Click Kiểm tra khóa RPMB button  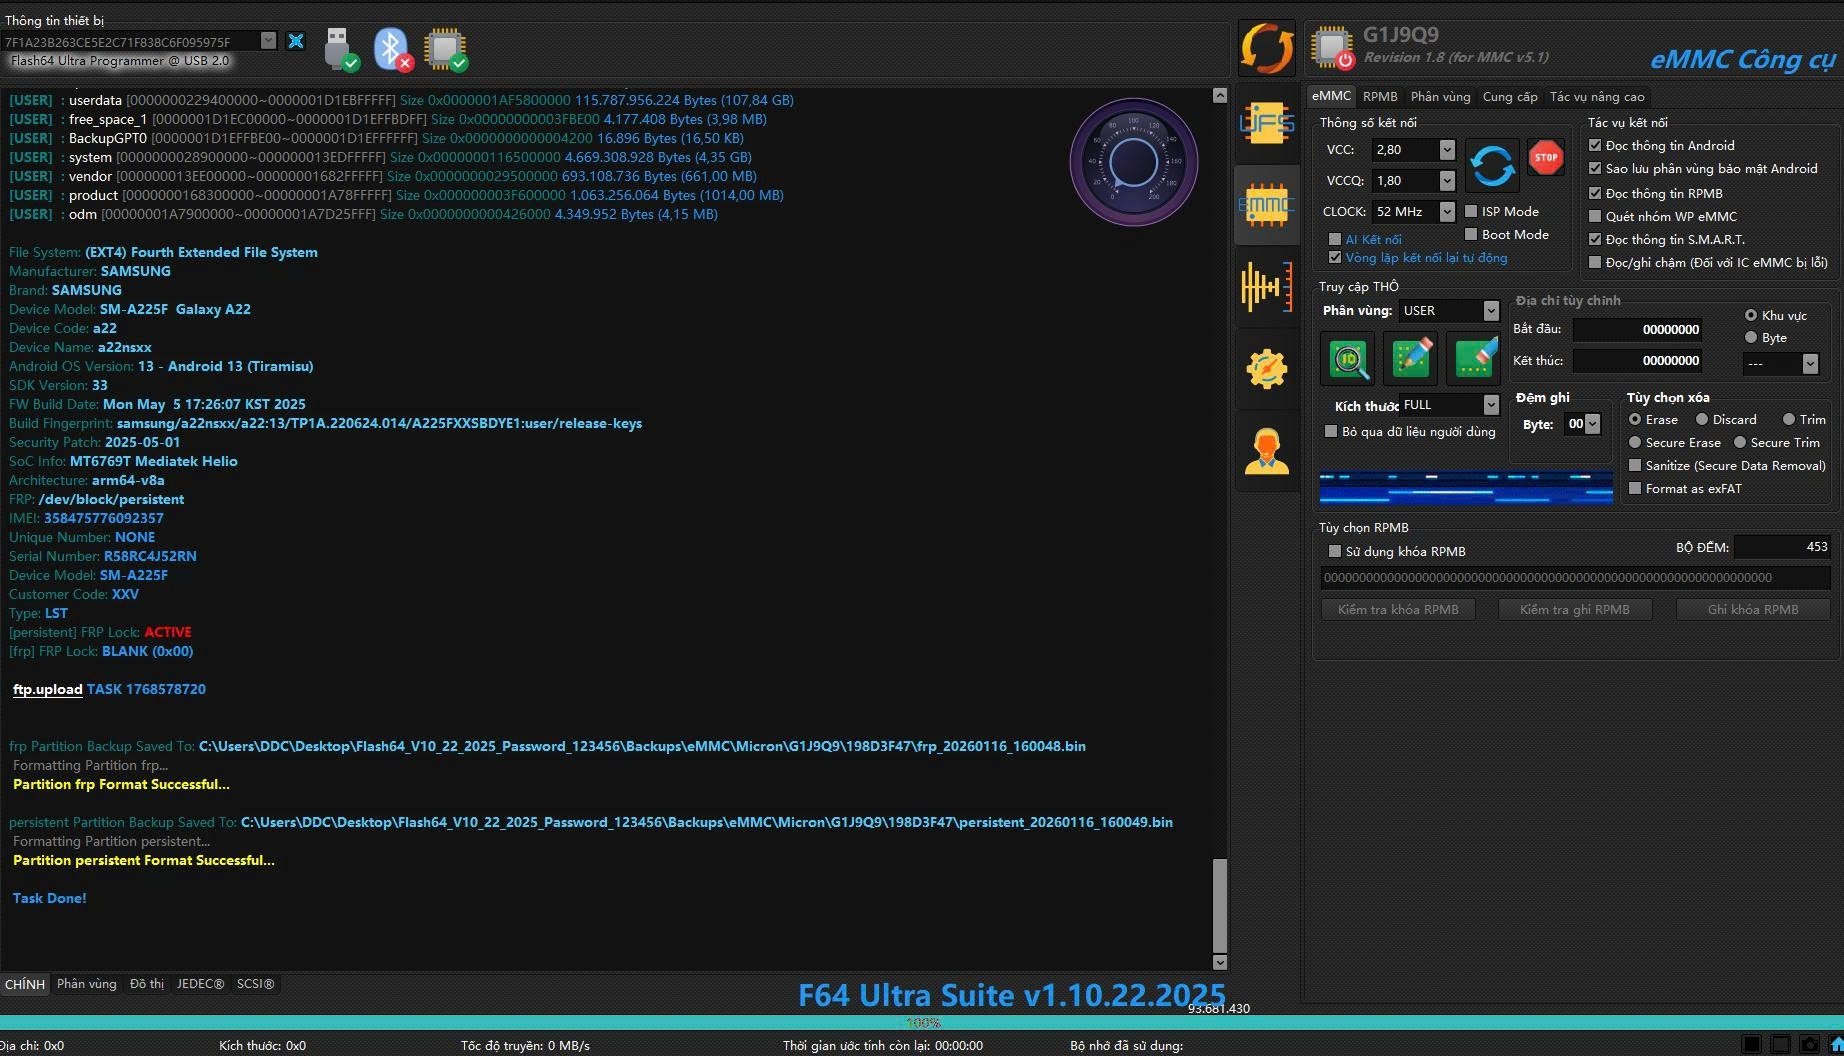[x=1398, y=609]
